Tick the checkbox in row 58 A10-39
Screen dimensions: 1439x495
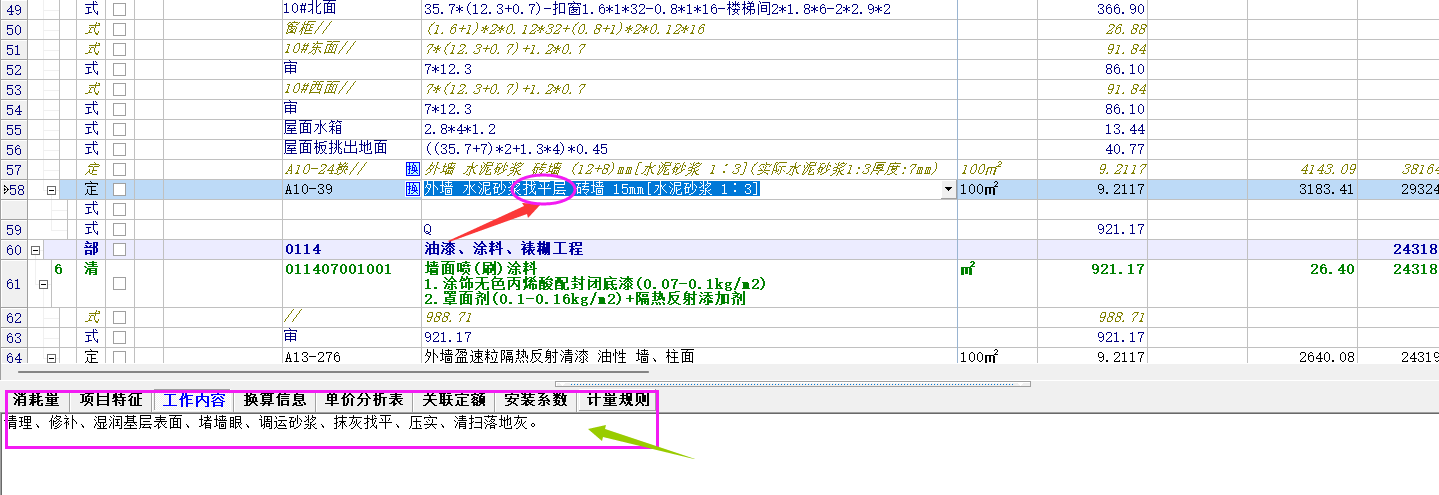pos(119,189)
